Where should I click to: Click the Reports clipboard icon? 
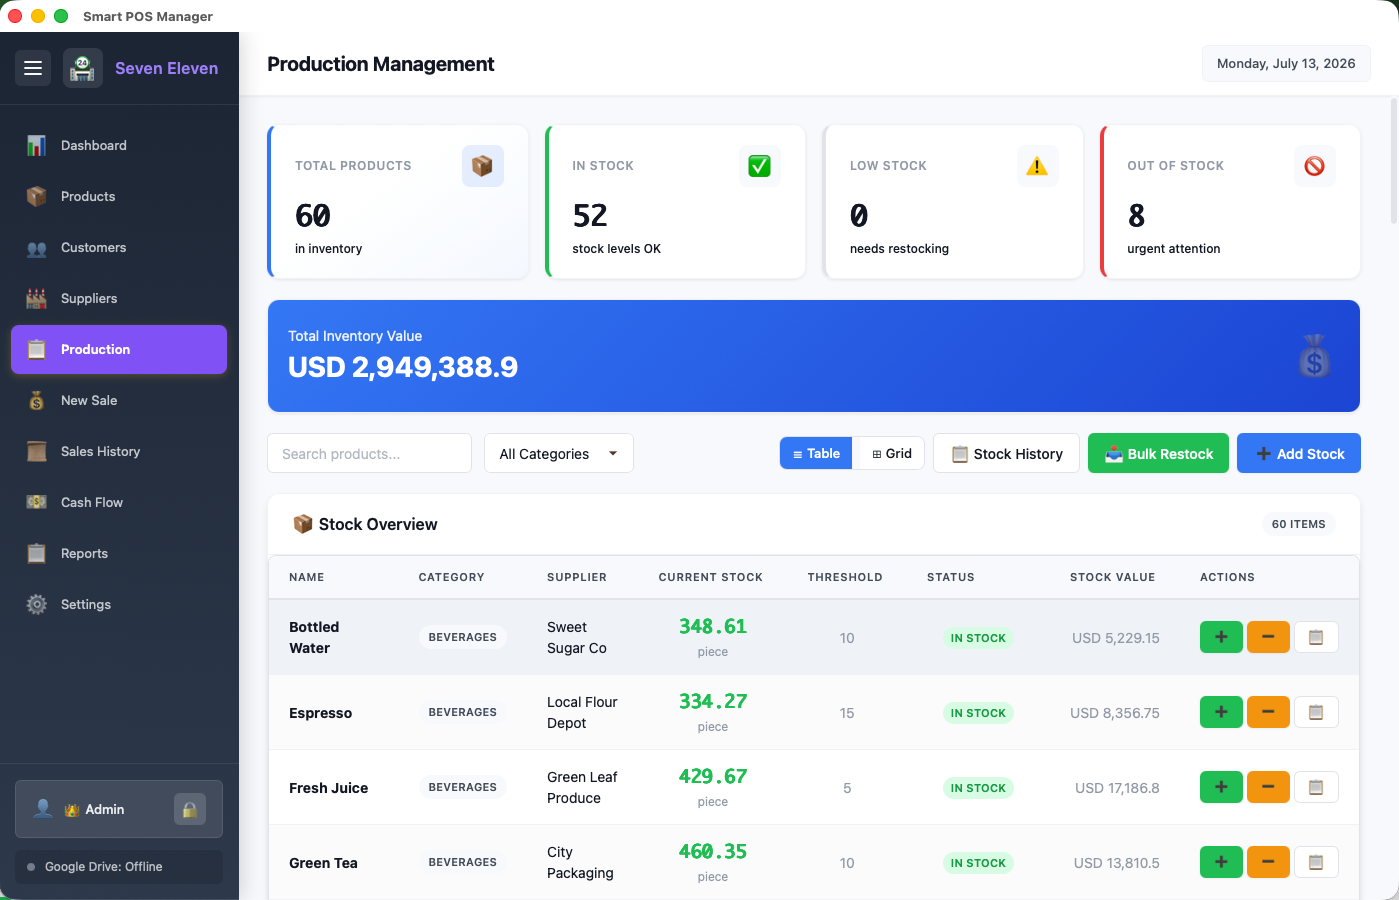(37, 553)
